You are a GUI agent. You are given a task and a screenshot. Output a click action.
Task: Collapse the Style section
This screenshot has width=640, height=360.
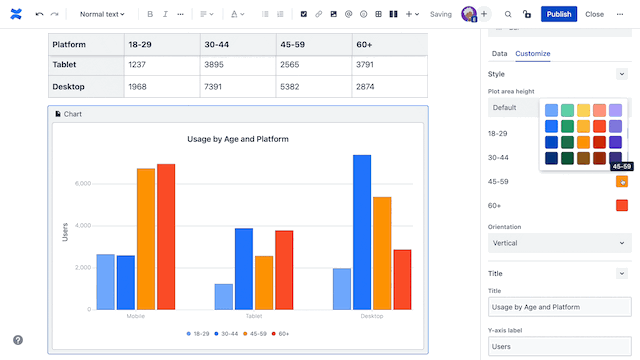click(622, 74)
